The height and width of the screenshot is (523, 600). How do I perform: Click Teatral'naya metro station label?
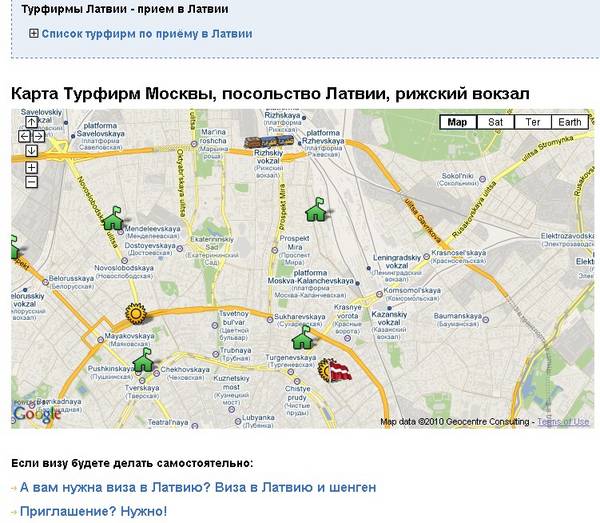click(168, 422)
